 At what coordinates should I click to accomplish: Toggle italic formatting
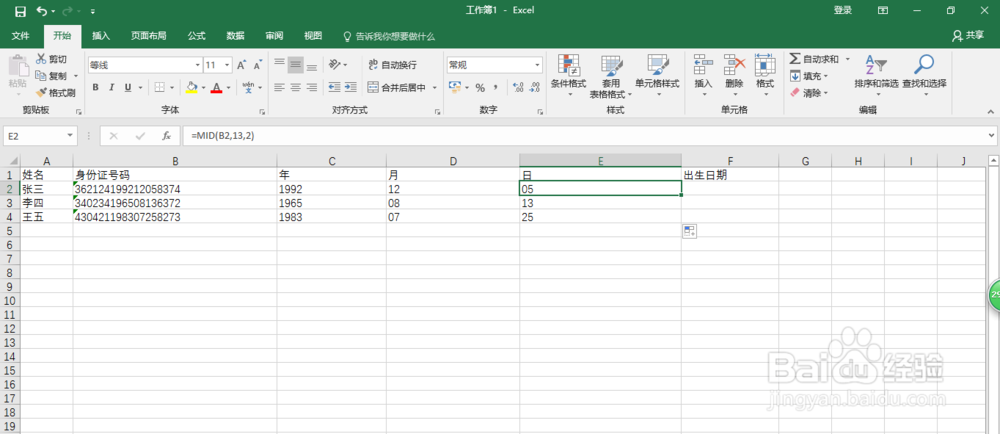pyautogui.click(x=112, y=87)
